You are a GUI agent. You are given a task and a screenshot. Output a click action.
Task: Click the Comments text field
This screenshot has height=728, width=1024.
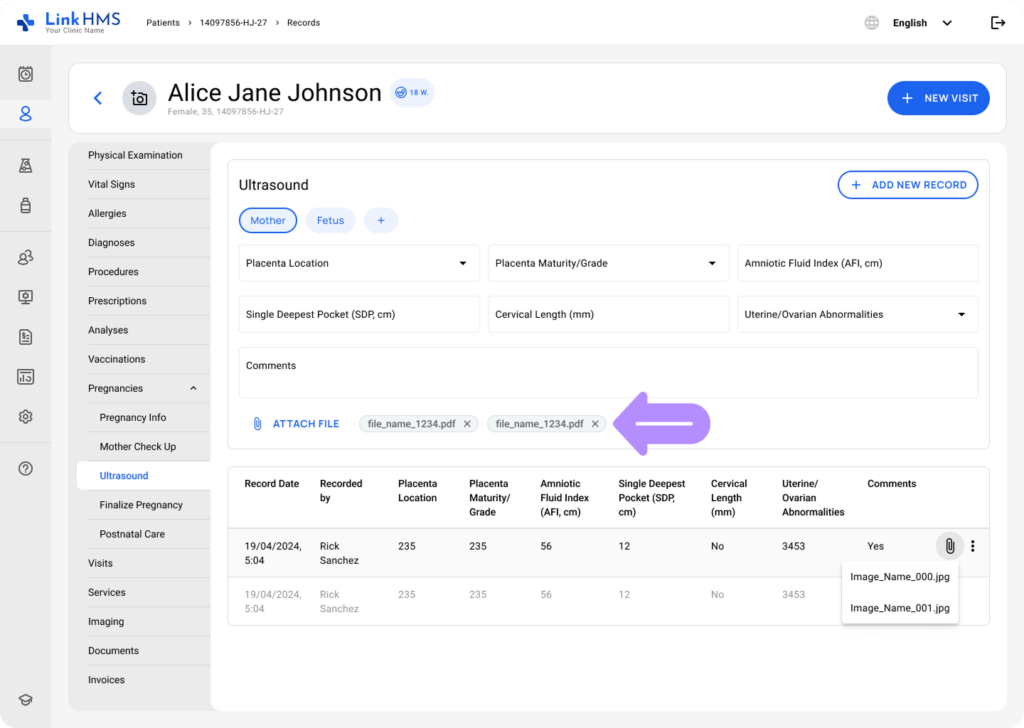[608, 373]
